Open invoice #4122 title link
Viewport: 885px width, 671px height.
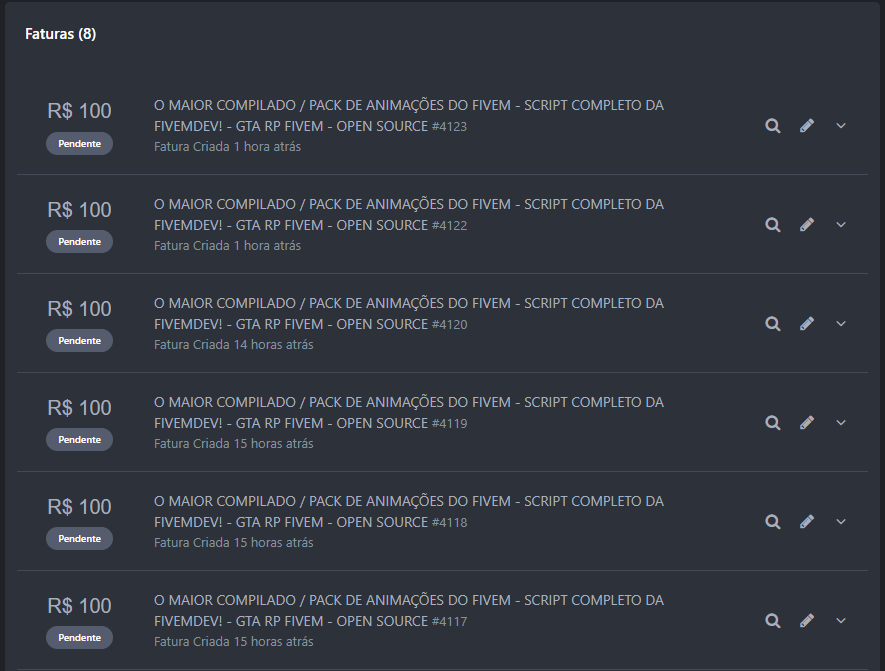(x=408, y=214)
